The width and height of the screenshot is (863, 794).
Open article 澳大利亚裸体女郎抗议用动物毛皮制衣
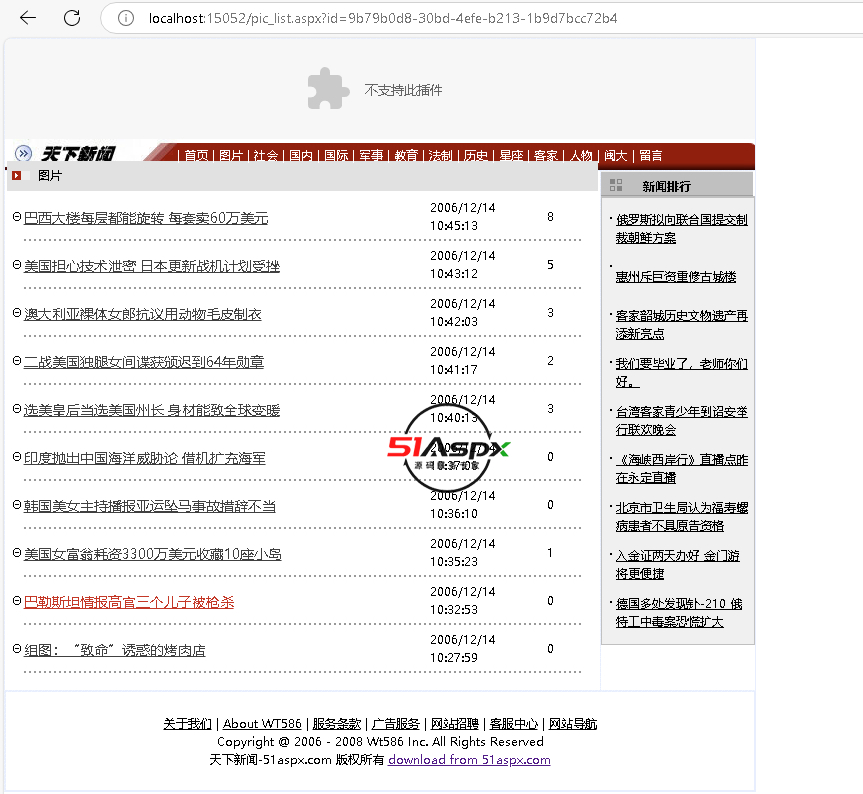pyautogui.click(x=143, y=314)
